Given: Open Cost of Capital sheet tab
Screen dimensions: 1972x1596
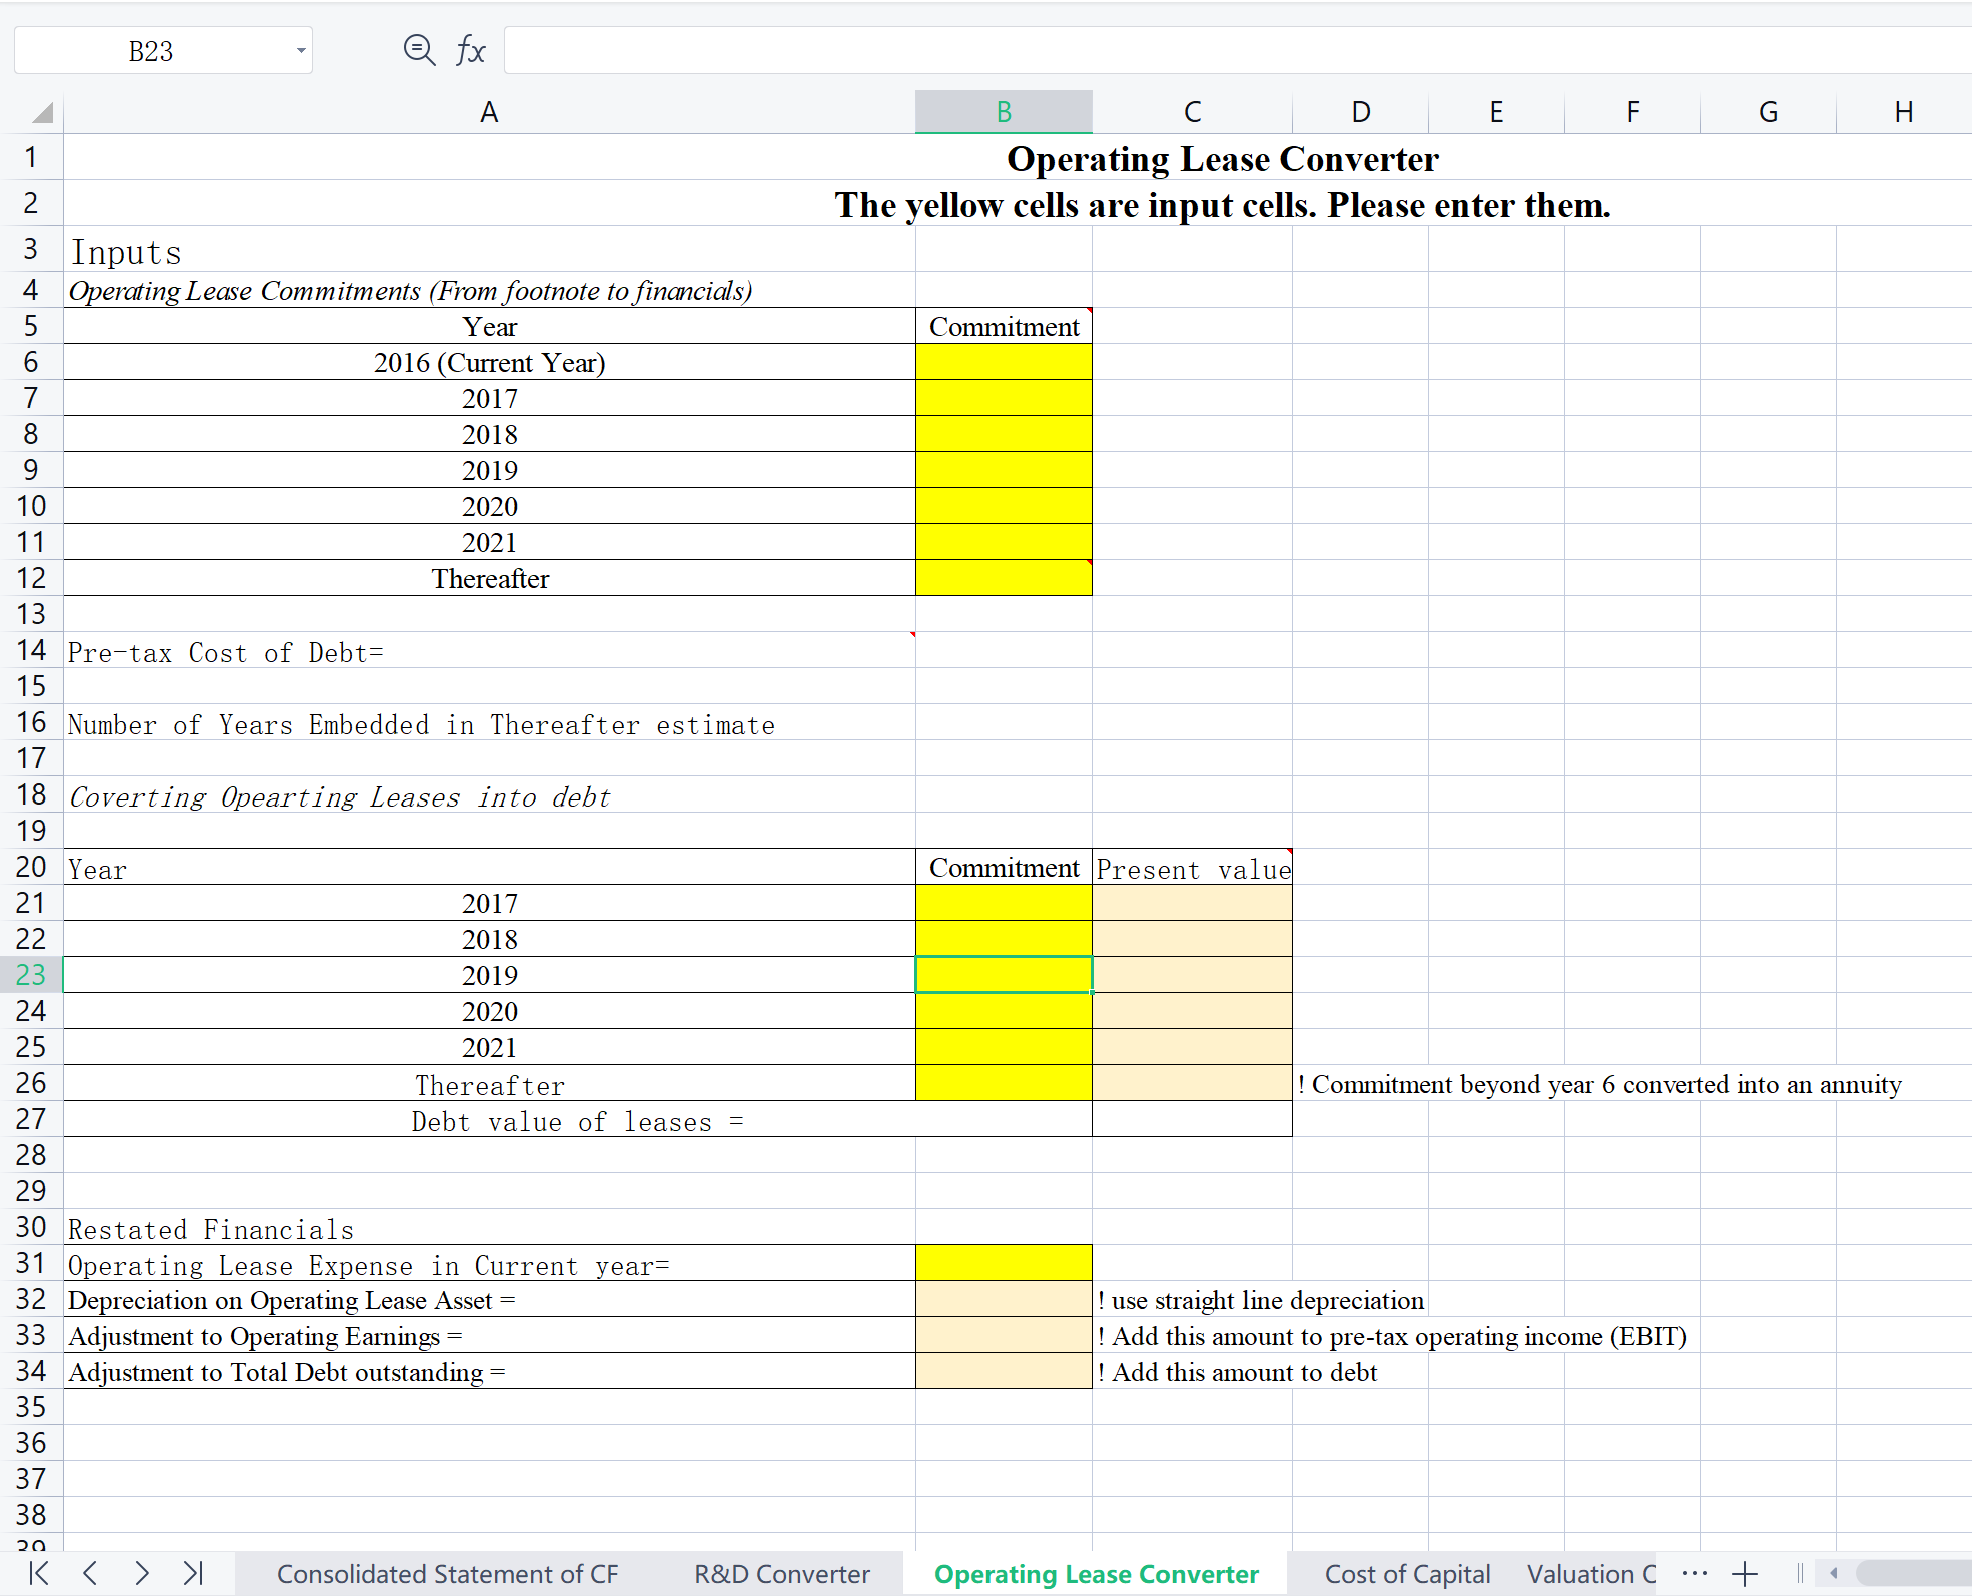Looking at the screenshot, I should 1406,1574.
